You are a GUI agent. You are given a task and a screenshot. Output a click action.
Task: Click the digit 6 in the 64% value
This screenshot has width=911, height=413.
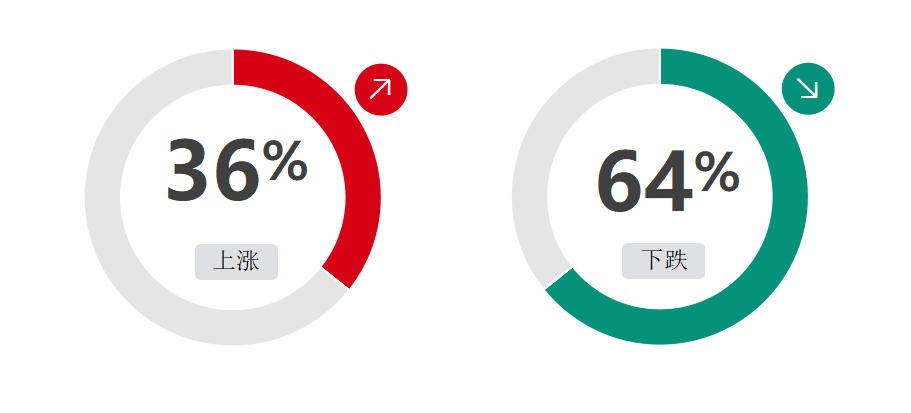pyautogui.click(x=619, y=182)
